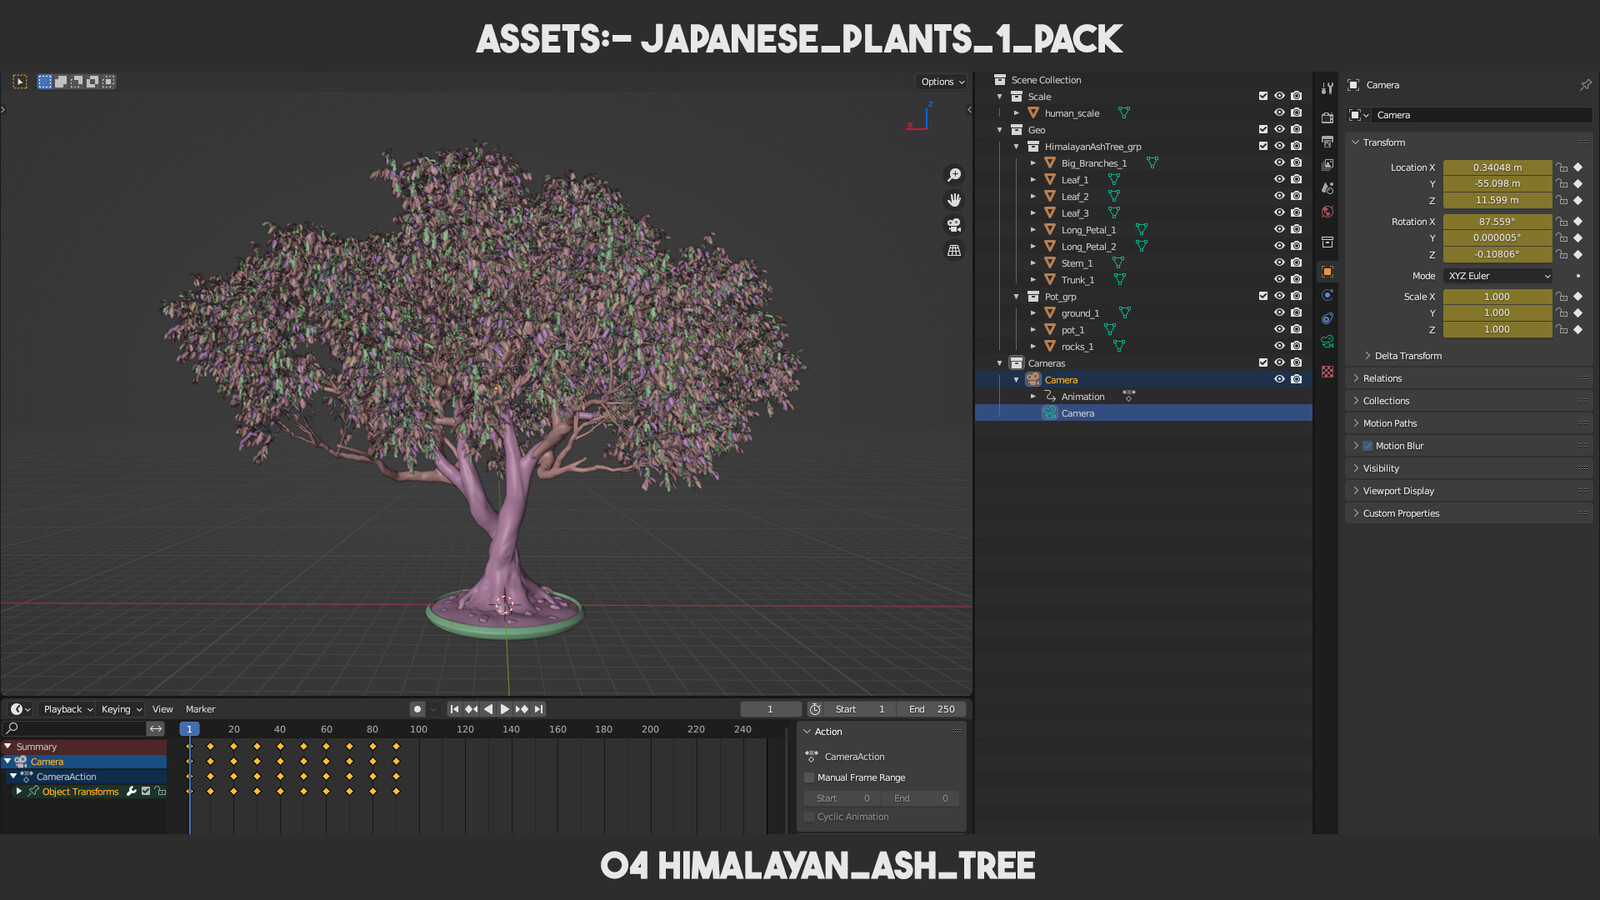
Task: Click the viewport Options button
Action: [942, 82]
